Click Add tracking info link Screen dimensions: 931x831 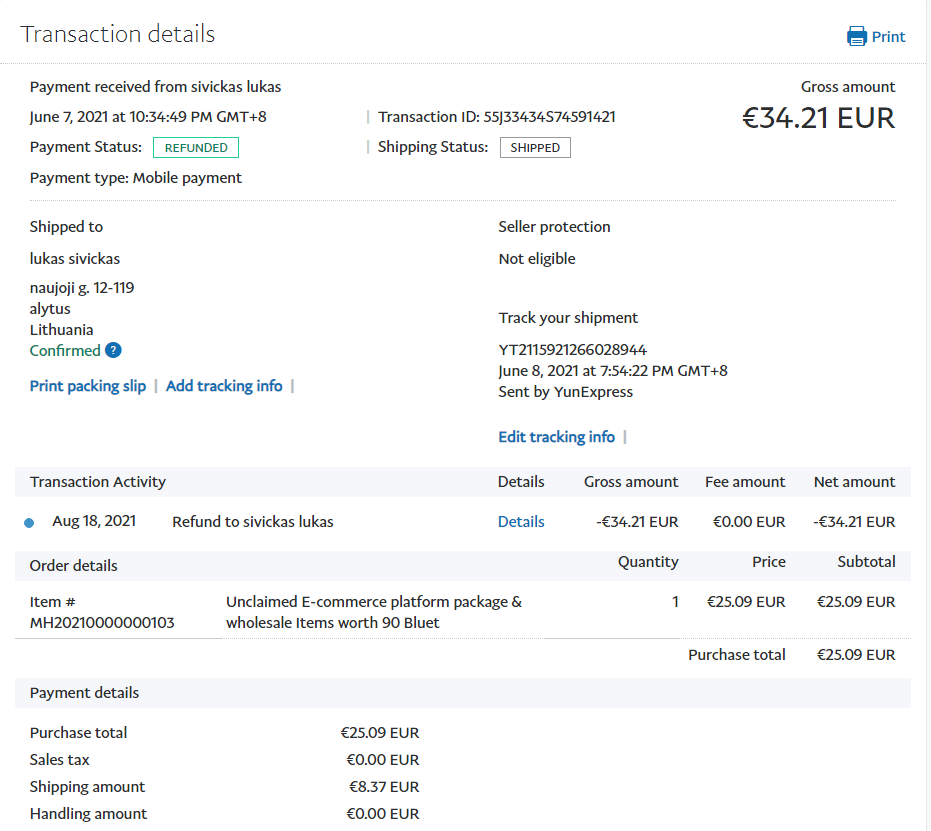pos(224,386)
